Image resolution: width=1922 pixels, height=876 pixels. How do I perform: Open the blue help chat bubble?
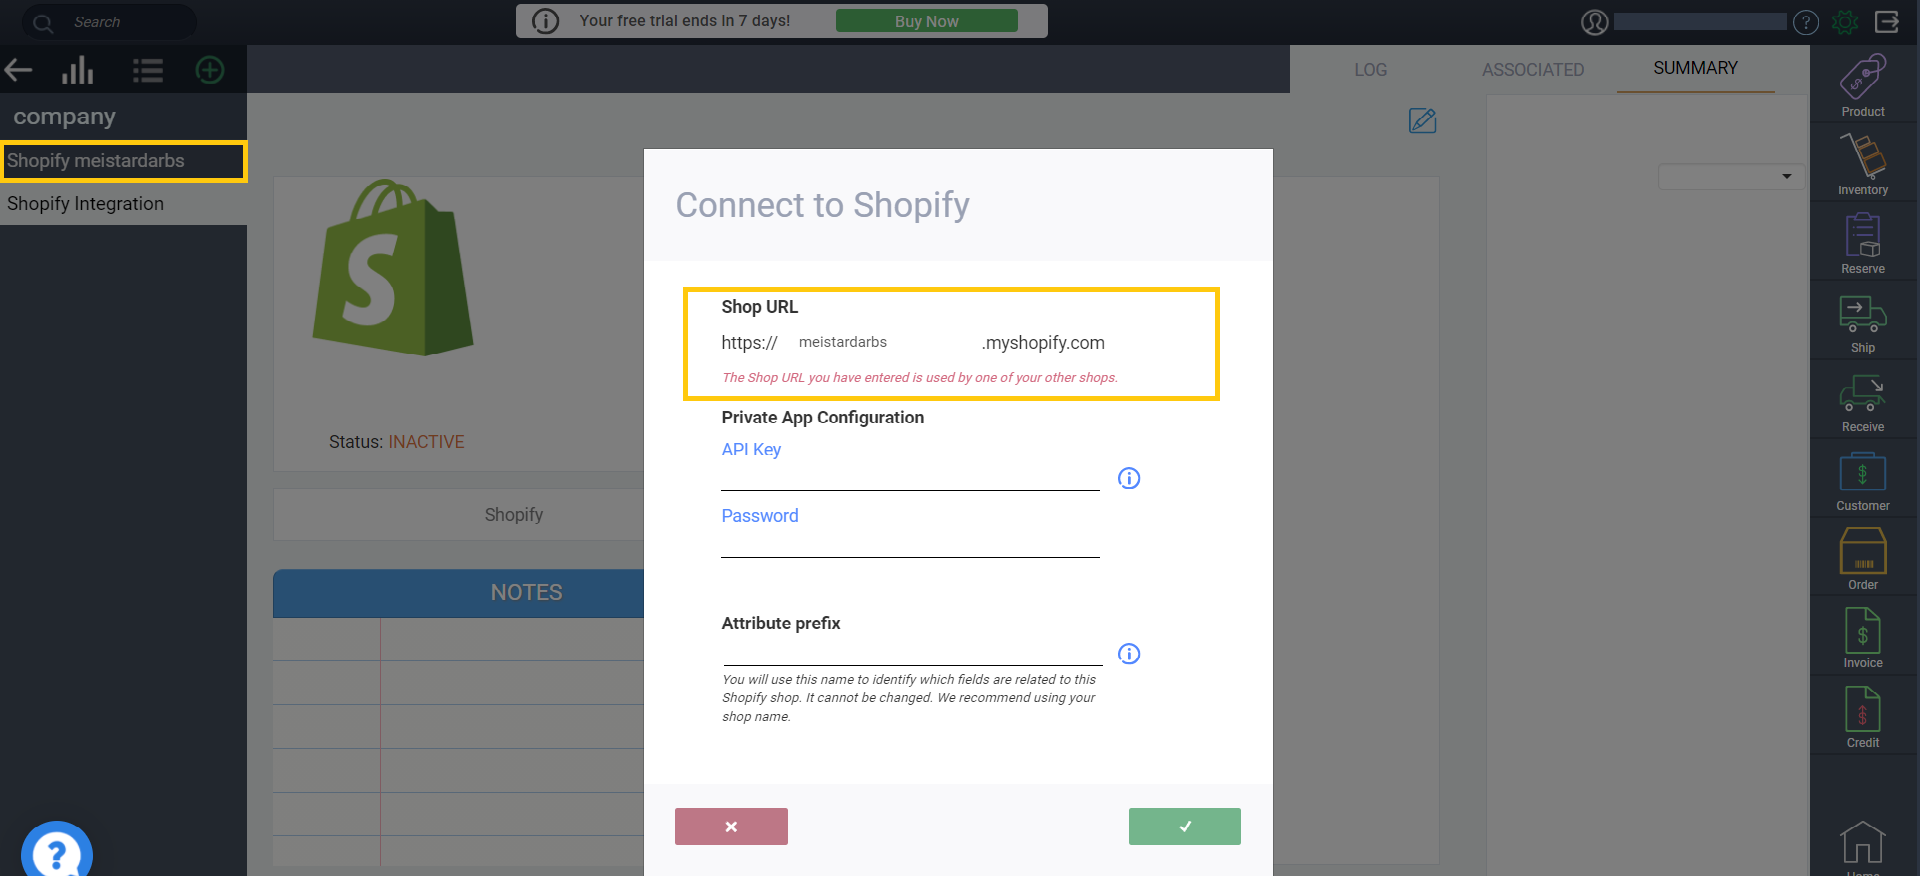(x=56, y=852)
